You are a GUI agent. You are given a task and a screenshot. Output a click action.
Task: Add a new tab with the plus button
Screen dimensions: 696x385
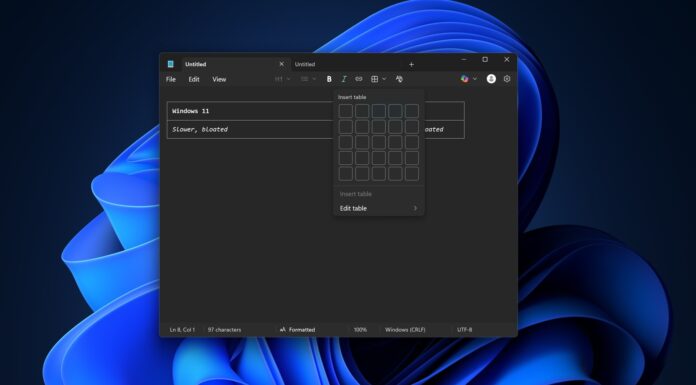click(x=411, y=64)
